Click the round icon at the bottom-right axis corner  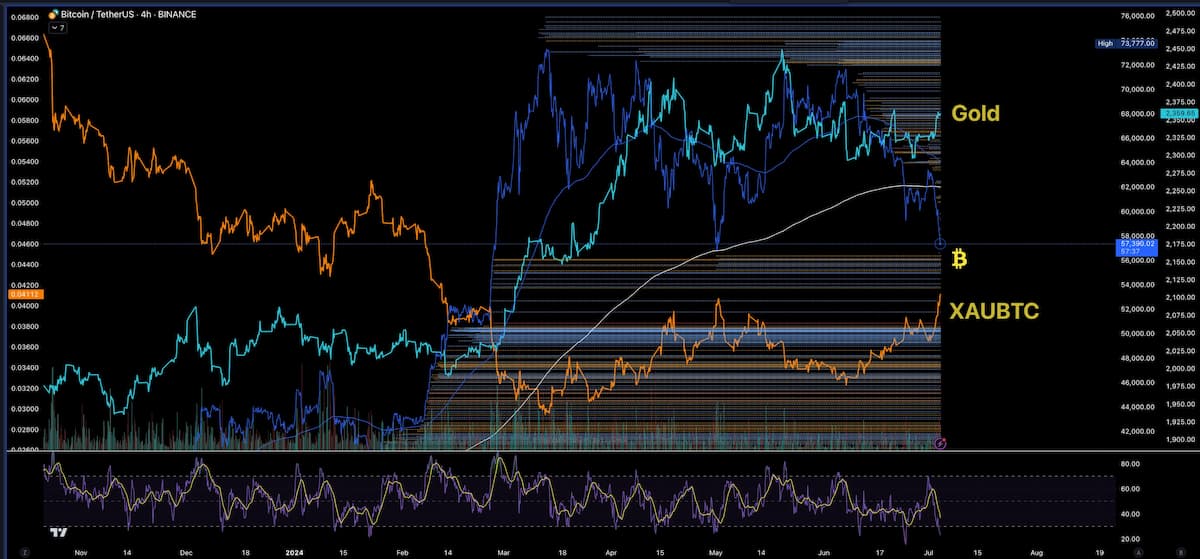pyautogui.click(x=1181, y=551)
